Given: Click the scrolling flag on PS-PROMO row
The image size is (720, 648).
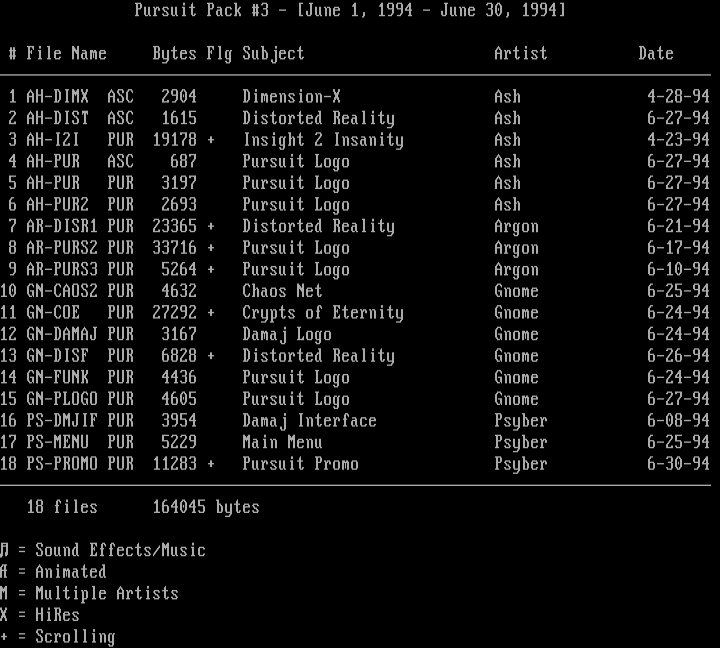Looking at the screenshot, I should [211, 464].
